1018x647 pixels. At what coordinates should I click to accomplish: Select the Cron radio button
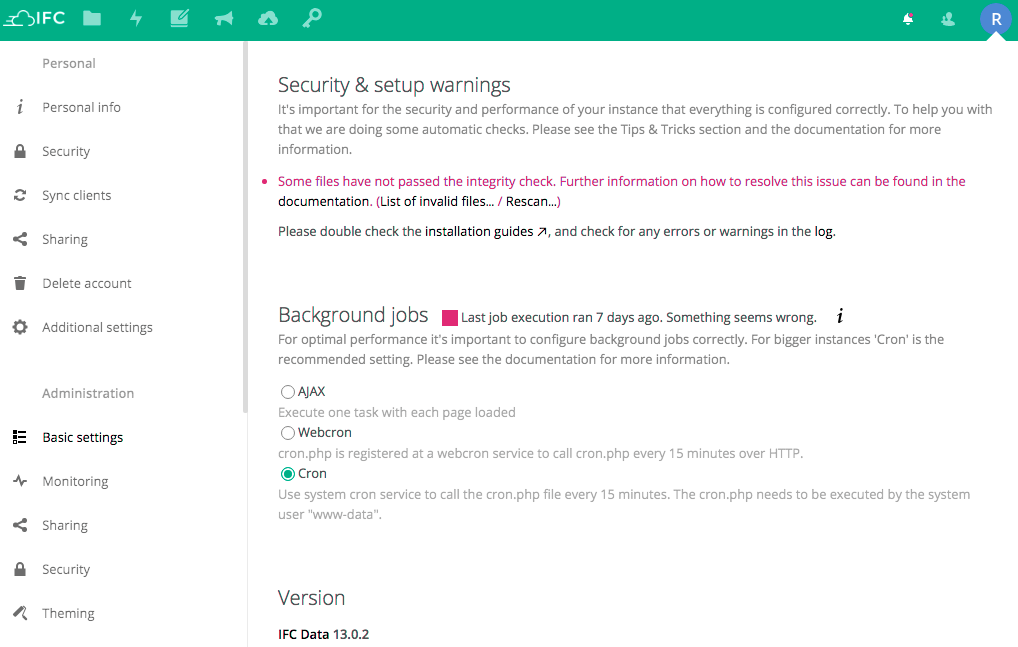coord(288,474)
